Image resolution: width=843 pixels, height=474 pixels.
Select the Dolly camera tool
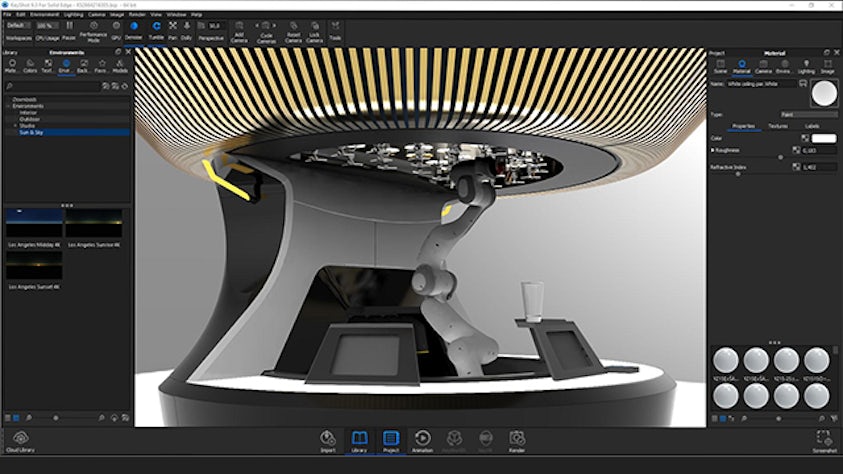click(x=187, y=31)
